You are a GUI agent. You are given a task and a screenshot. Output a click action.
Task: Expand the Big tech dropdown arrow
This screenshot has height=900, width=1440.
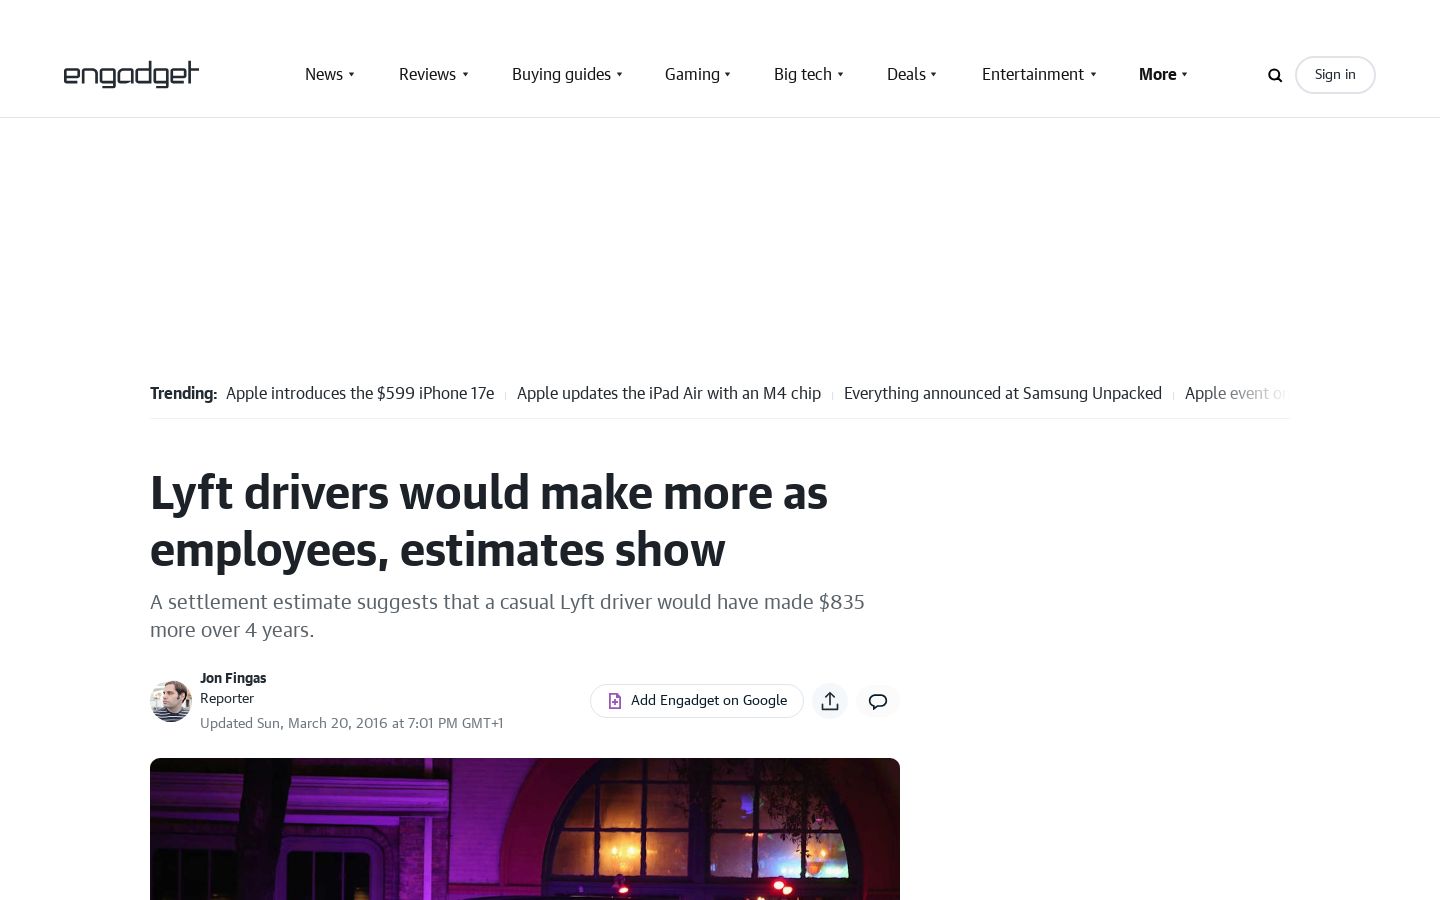click(840, 74)
